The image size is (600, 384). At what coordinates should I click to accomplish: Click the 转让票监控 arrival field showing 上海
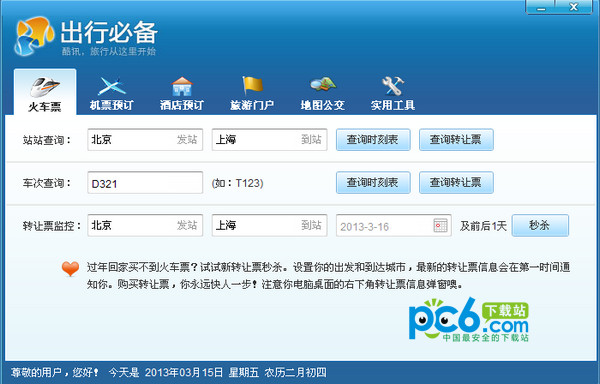click(269, 225)
